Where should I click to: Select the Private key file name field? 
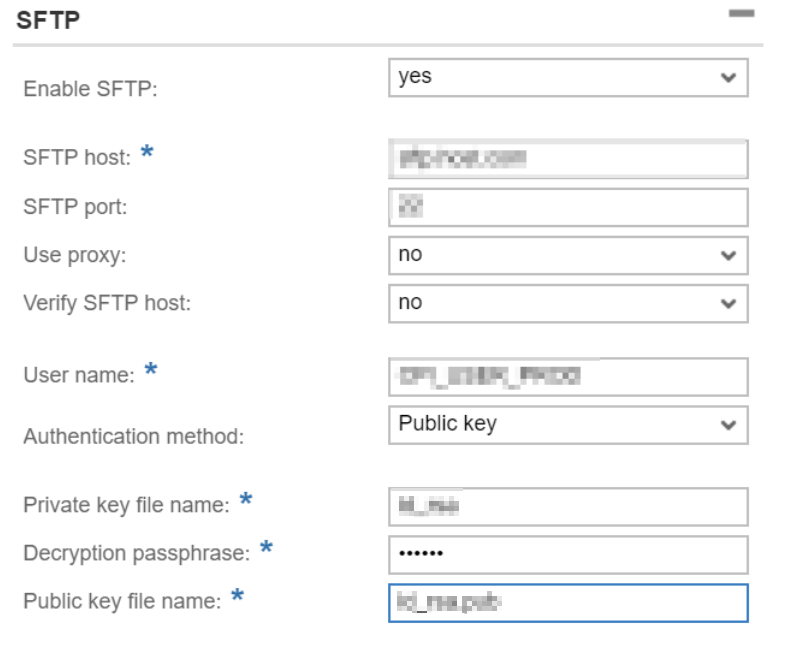tap(567, 506)
